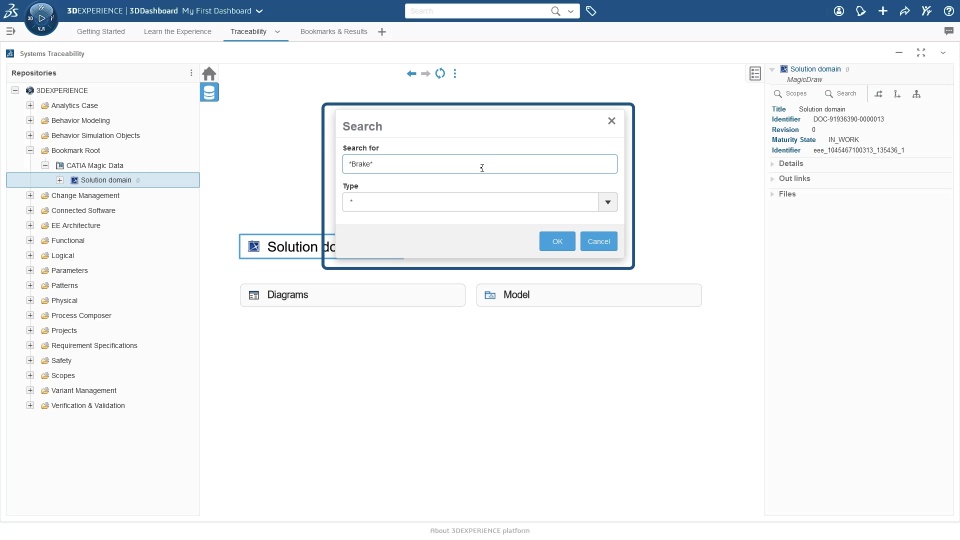Collapse the 3DEXPERIENCE root node
Image resolution: width=960 pixels, height=540 pixels.
(x=15, y=90)
